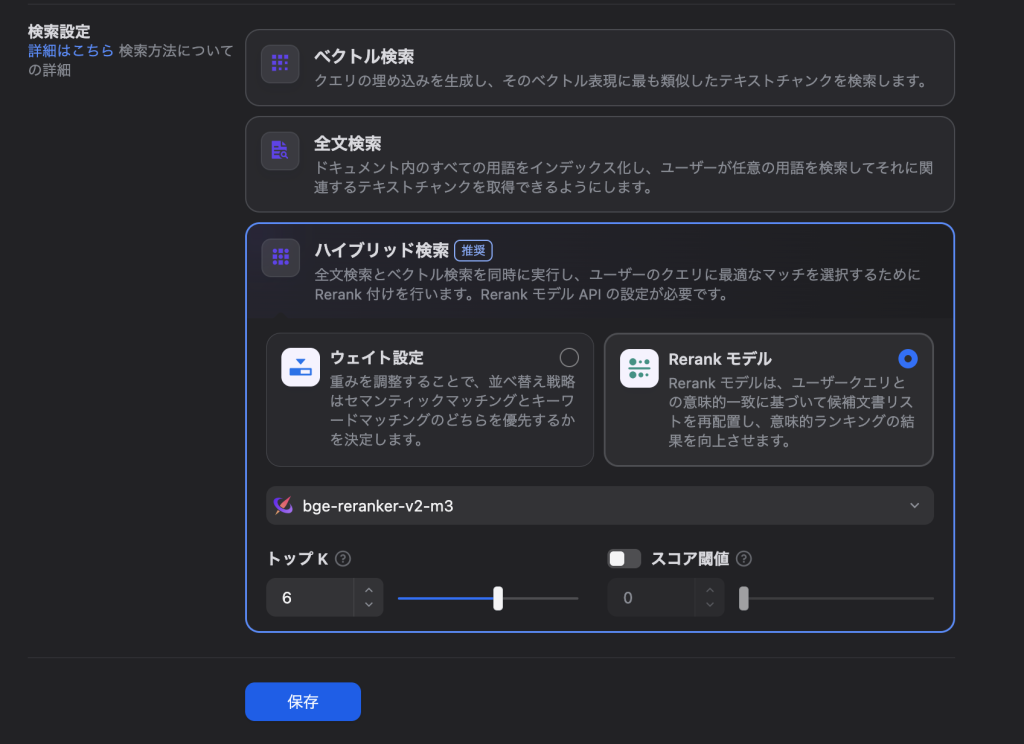This screenshot has height=744, width=1024.
Task: Open the 詳細はこちら link
Action: tap(71, 50)
